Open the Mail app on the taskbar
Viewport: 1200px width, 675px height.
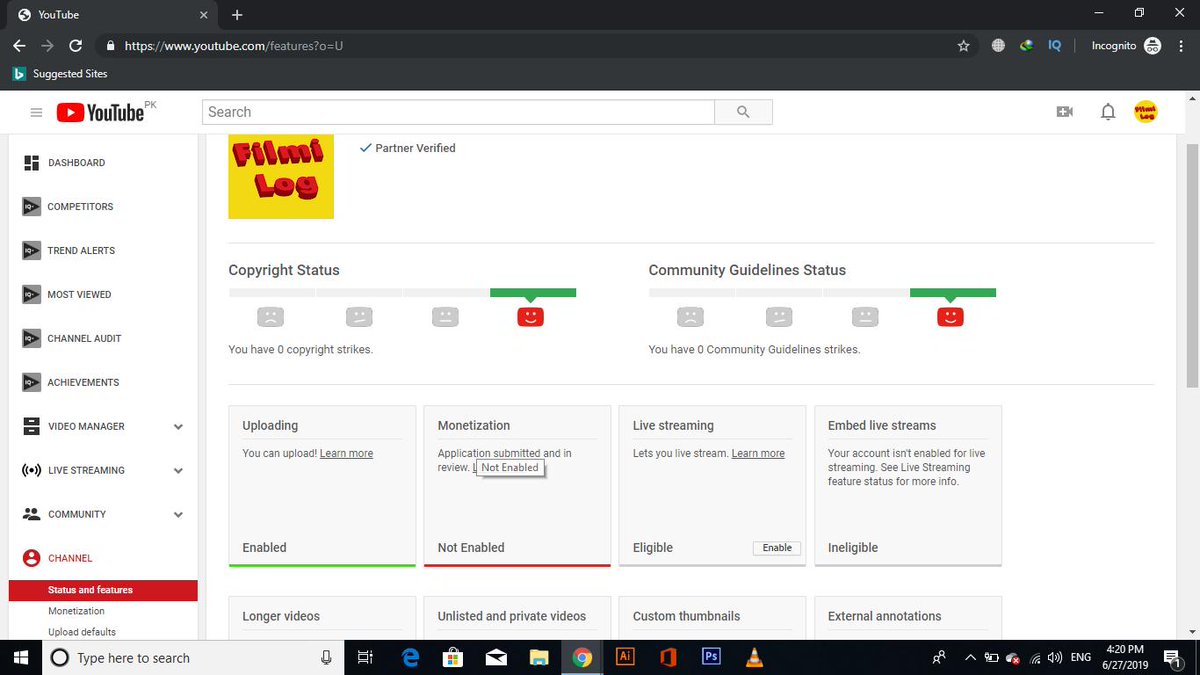[x=496, y=657]
